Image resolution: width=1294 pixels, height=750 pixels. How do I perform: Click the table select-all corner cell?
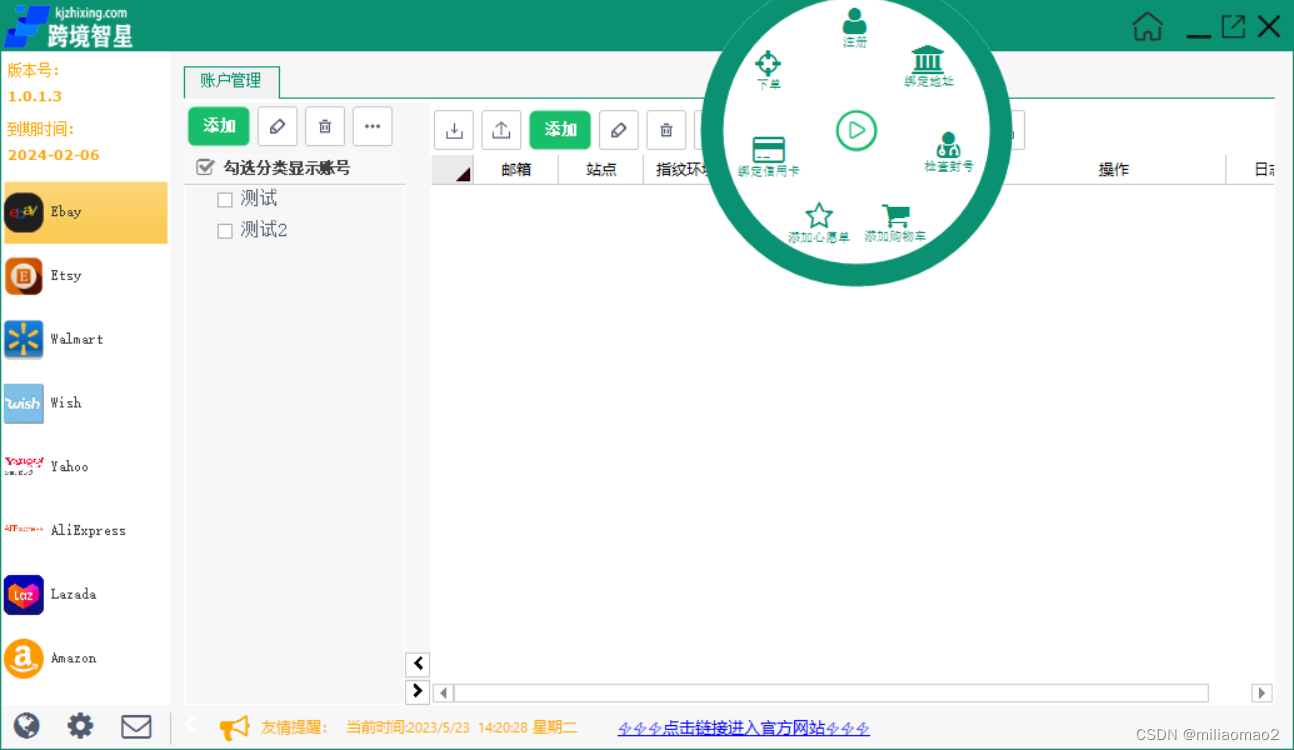[452, 170]
